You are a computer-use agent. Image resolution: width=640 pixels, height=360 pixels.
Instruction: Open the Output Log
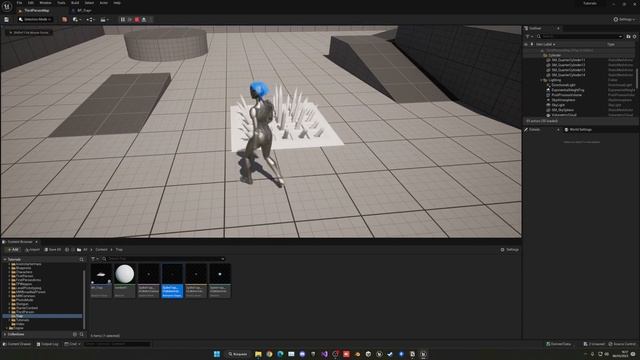(x=47, y=344)
